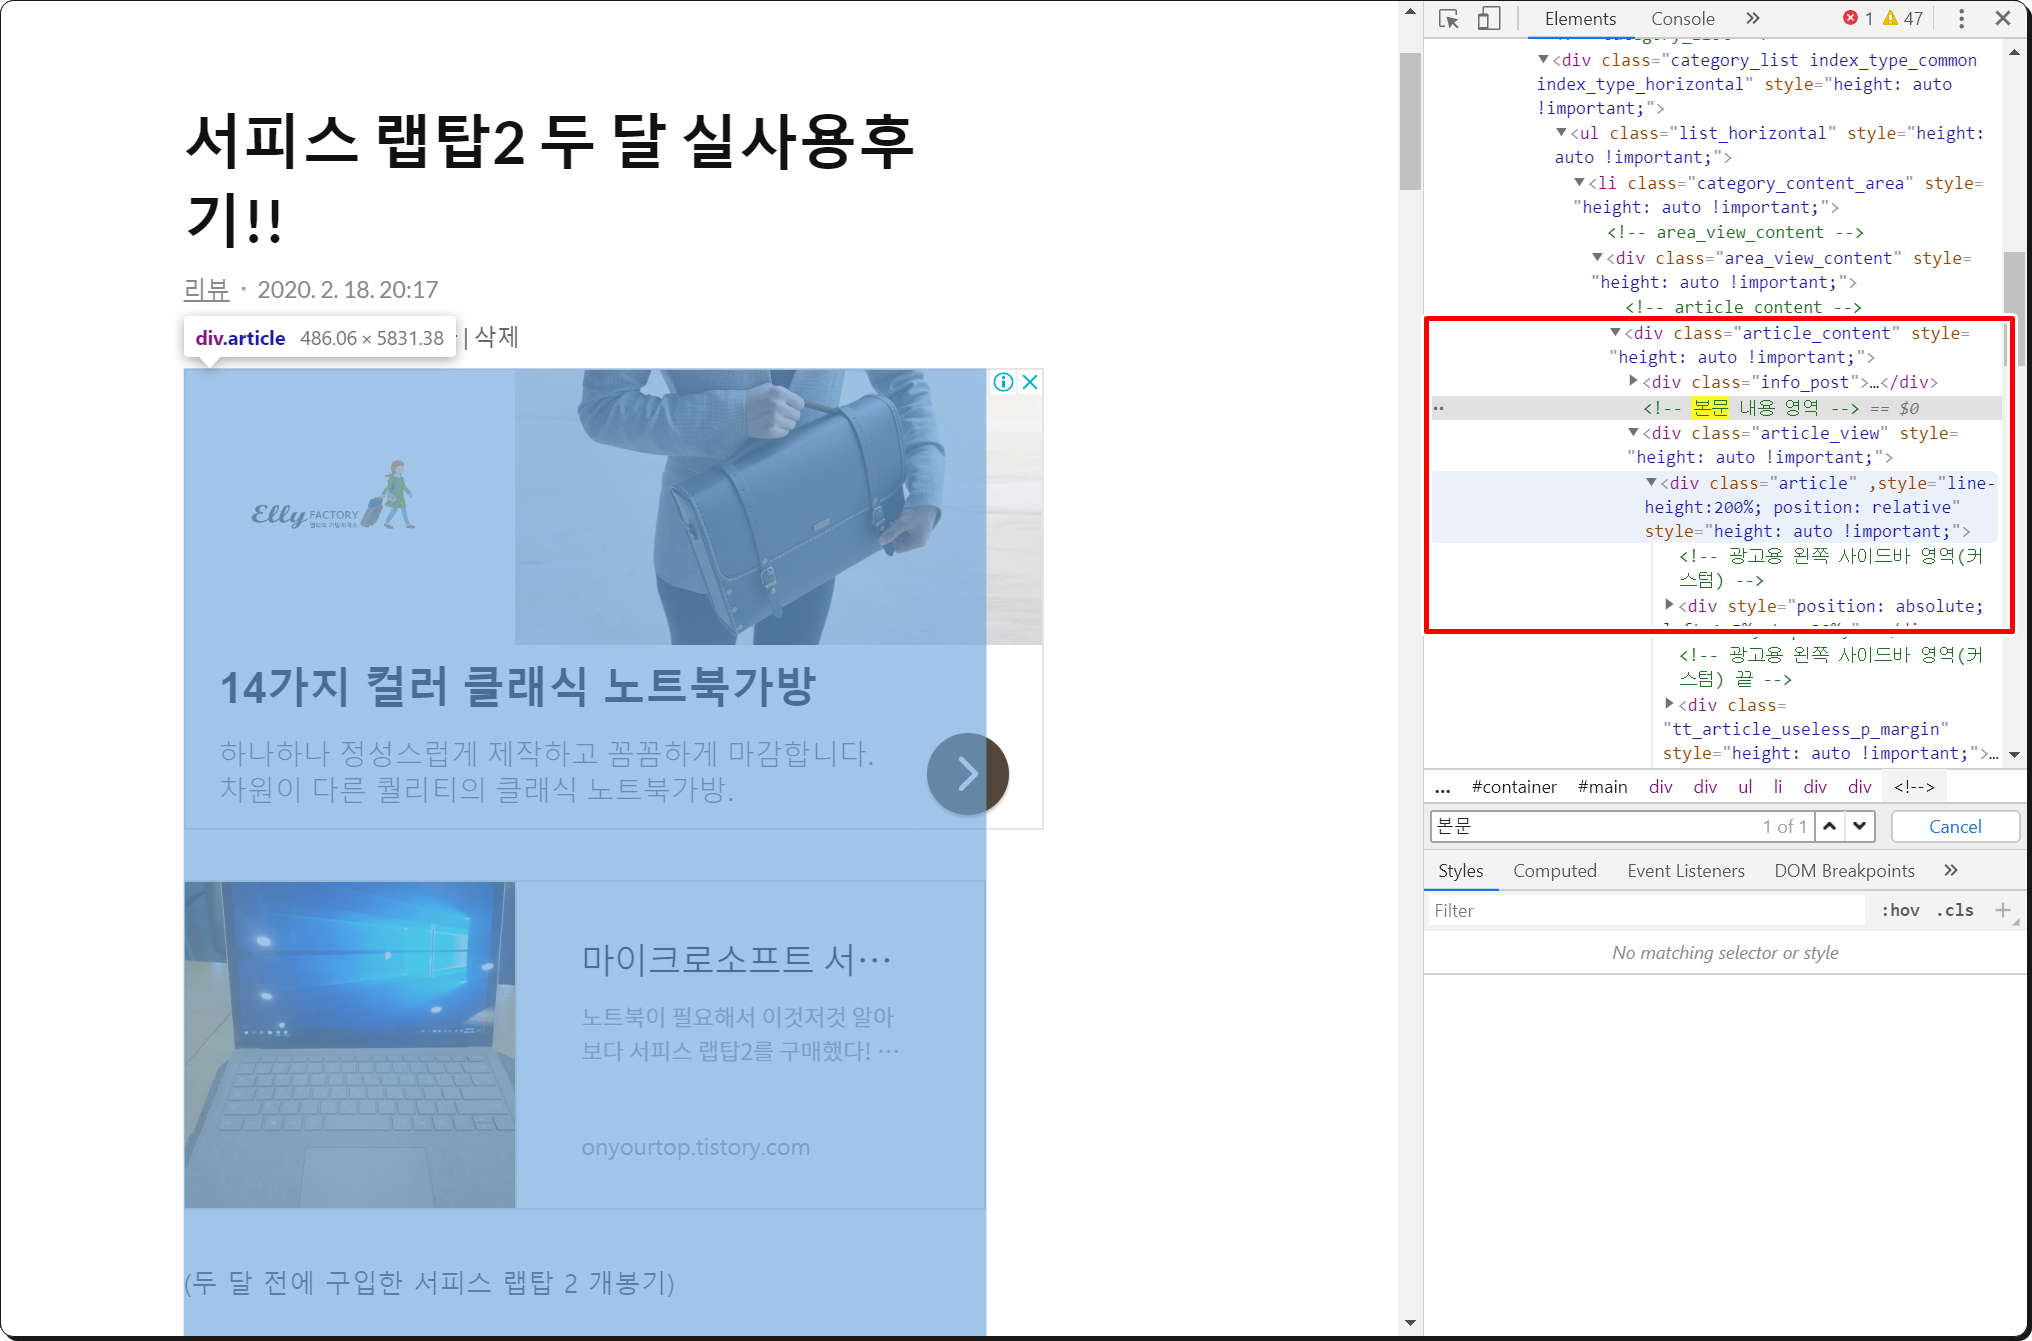The width and height of the screenshot is (2032, 1341).
Task: Click the yellow warning count icon
Action: click(1890, 18)
